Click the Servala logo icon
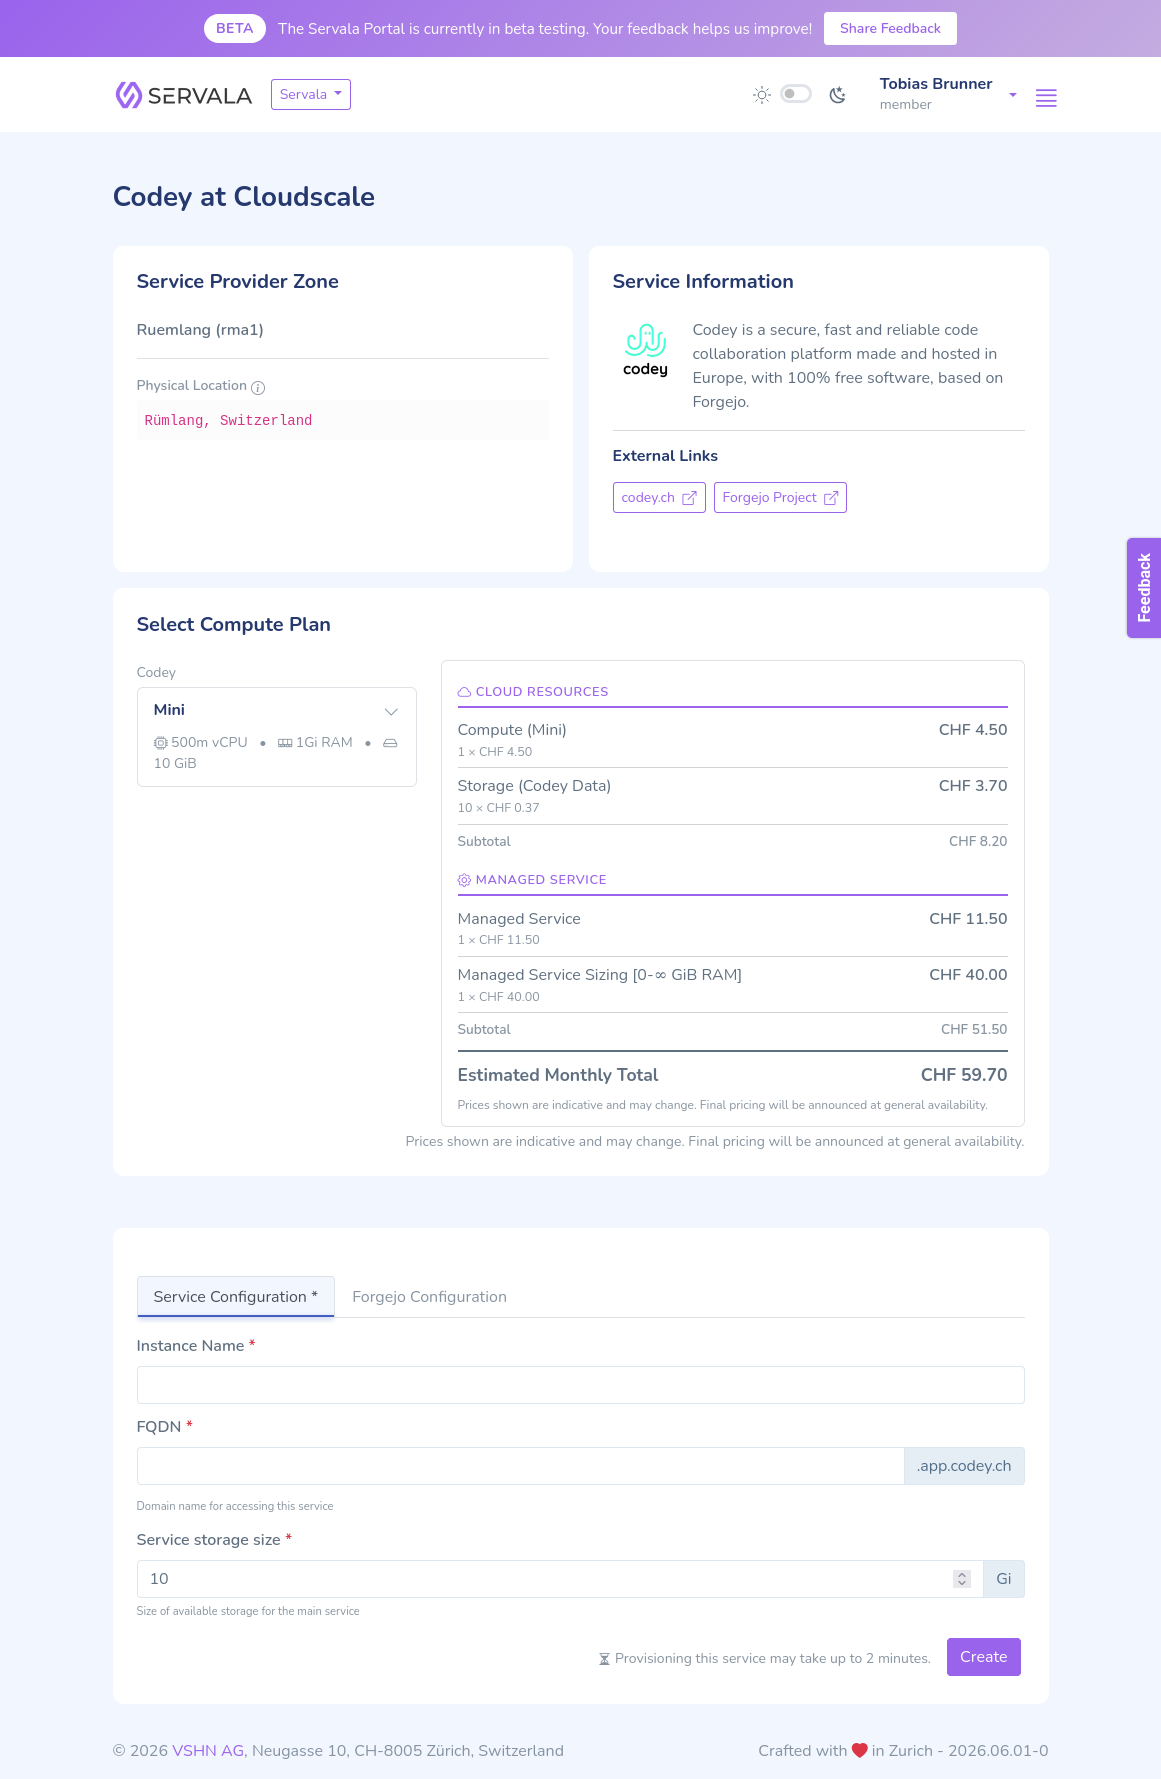The height and width of the screenshot is (1779, 1161). tap(128, 95)
